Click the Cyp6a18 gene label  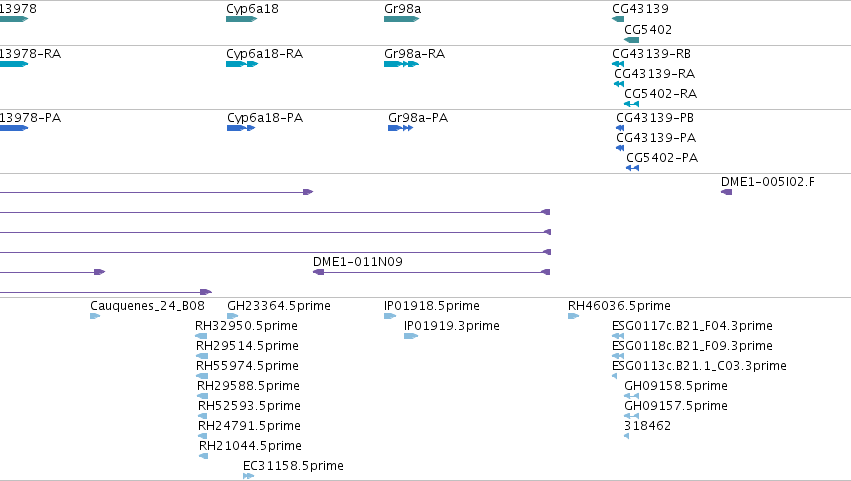[x=252, y=9]
